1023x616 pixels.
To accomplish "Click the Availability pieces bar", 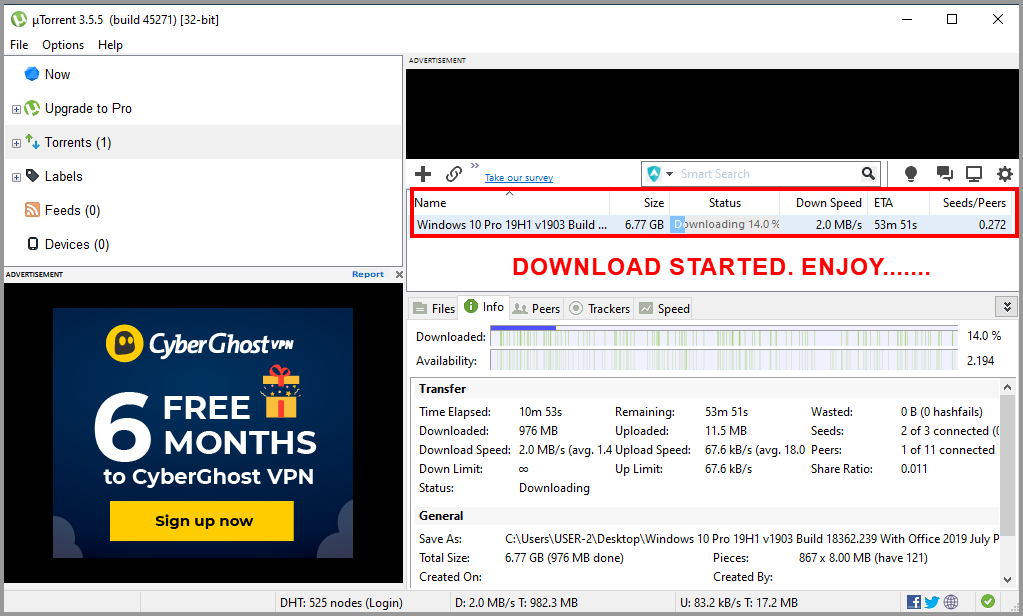I will coord(724,360).
